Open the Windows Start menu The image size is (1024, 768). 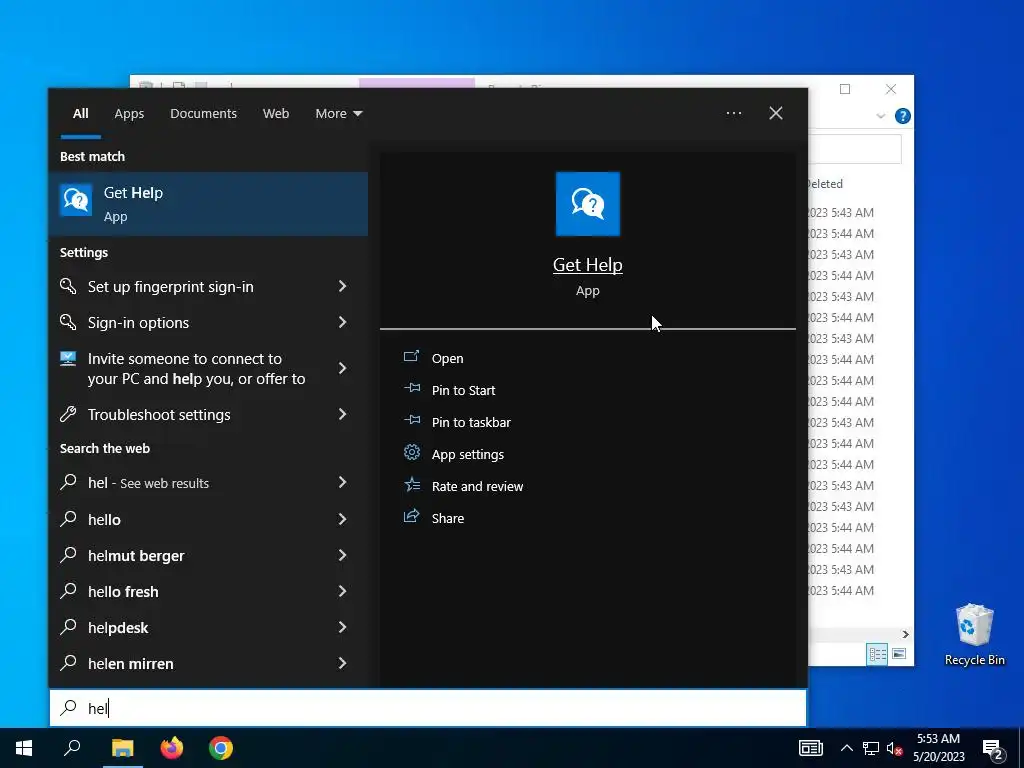24,748
